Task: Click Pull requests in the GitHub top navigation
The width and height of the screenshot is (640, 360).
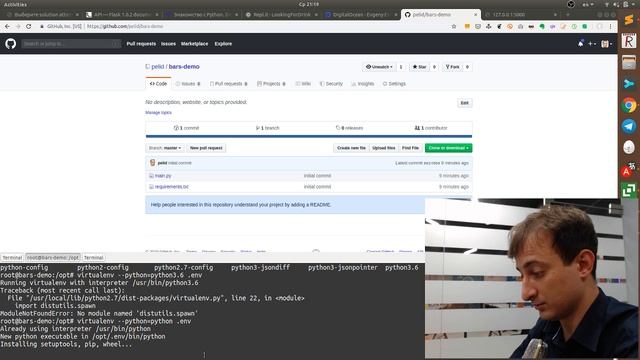Action: tap(141, 44)
